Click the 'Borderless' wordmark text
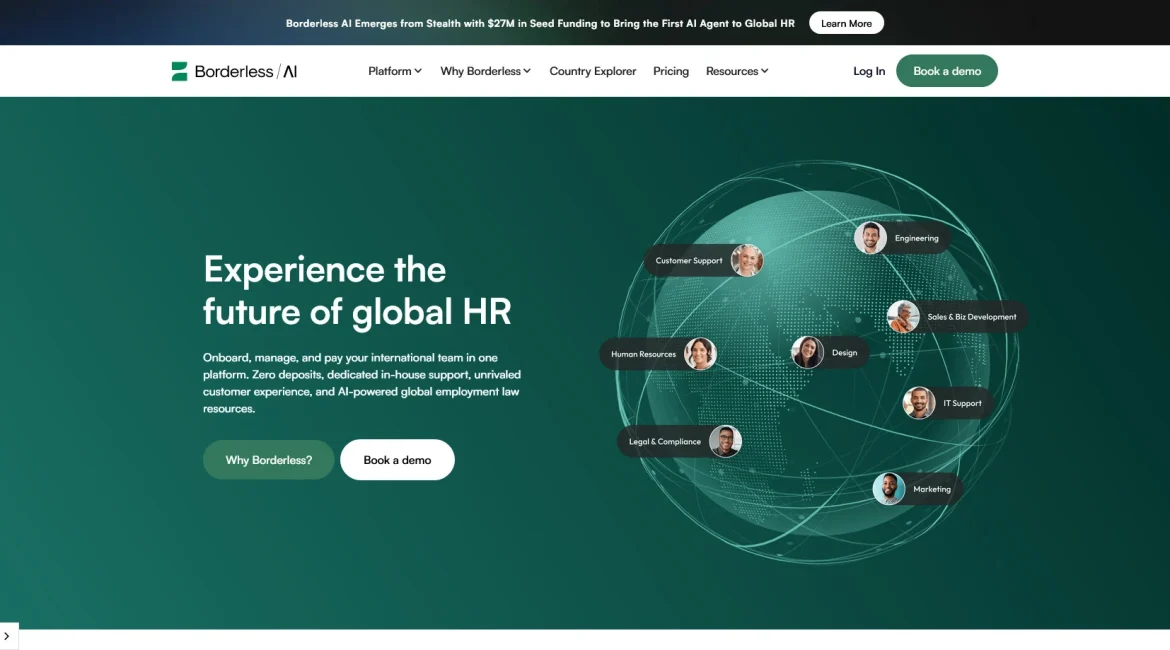This screenshot has width=1170, height=650. click(234, 72)
